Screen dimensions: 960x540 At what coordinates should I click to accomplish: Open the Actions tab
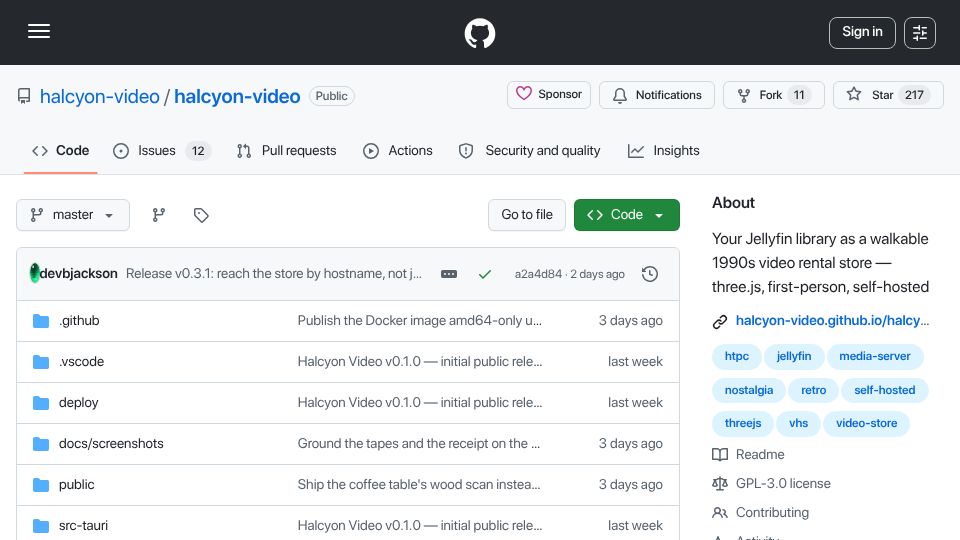tap(397, 151)
